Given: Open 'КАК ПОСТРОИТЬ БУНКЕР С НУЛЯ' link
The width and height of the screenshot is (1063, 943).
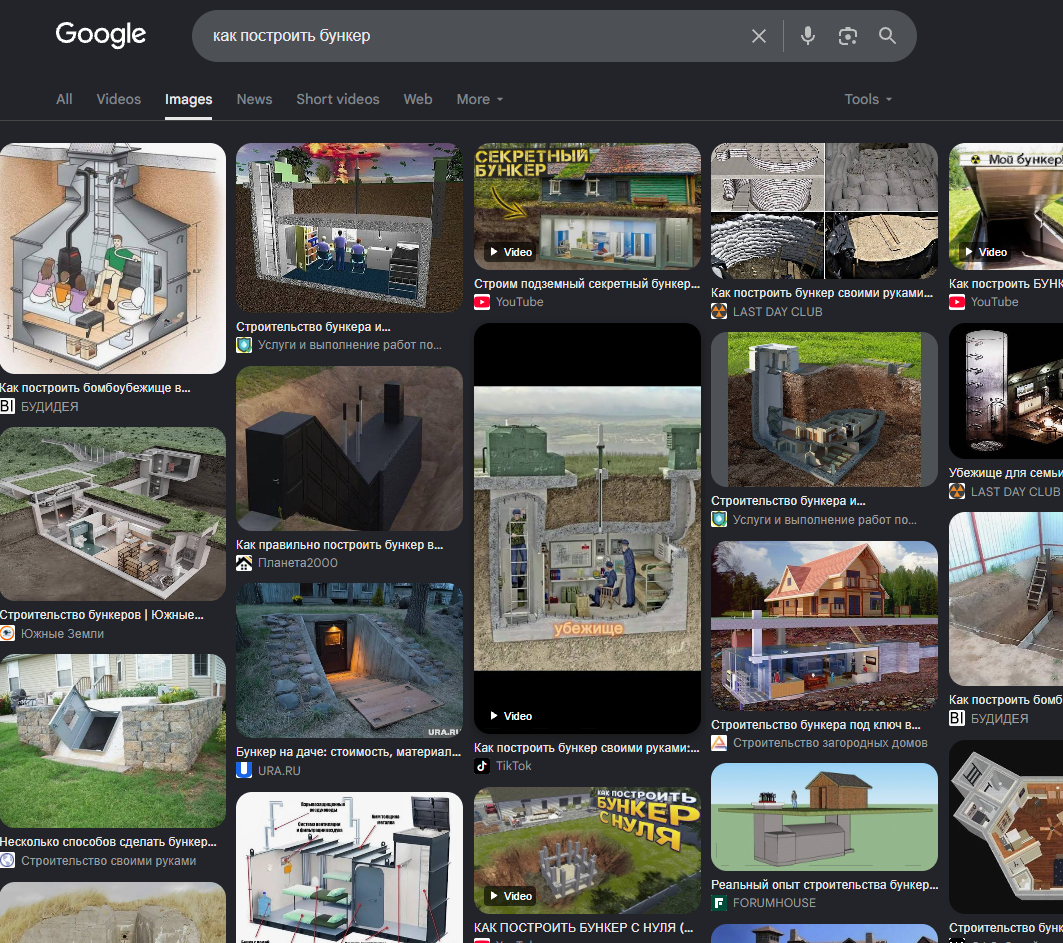Looking at the screenshot, I should [x=584, y=927].
